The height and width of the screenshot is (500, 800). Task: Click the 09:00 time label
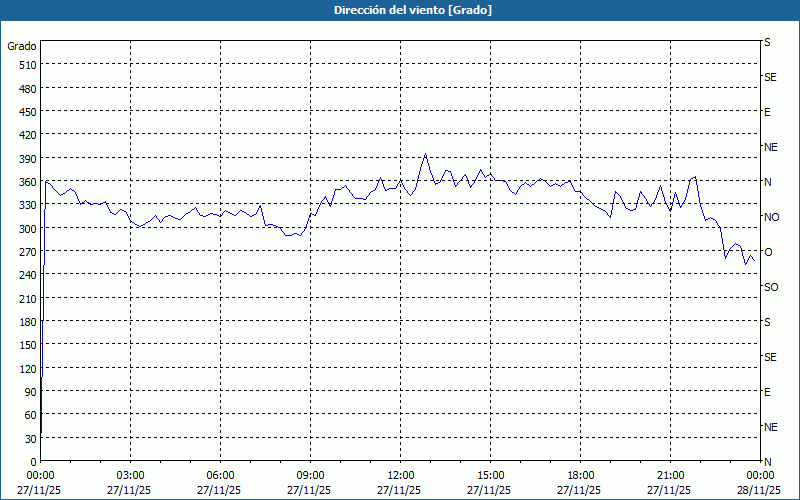(x=310, y=475)
